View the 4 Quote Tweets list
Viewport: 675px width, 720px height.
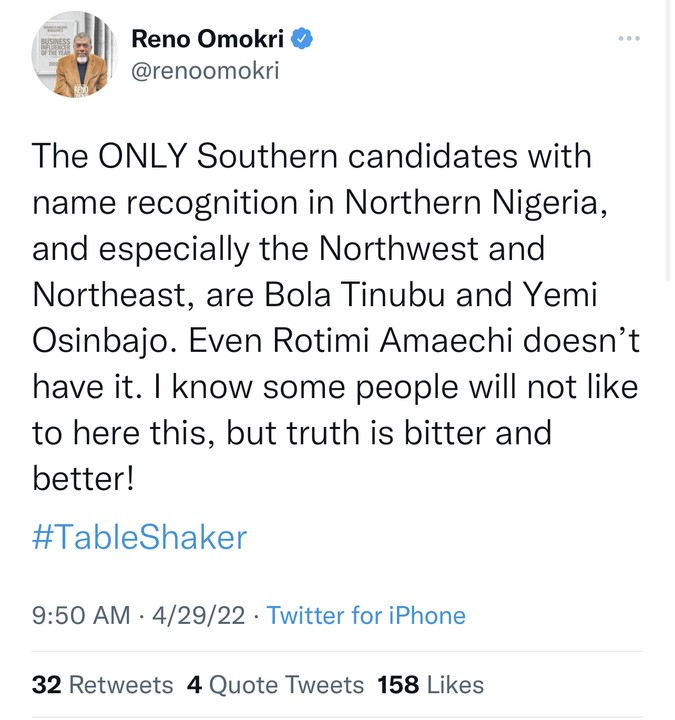(275, 684)
